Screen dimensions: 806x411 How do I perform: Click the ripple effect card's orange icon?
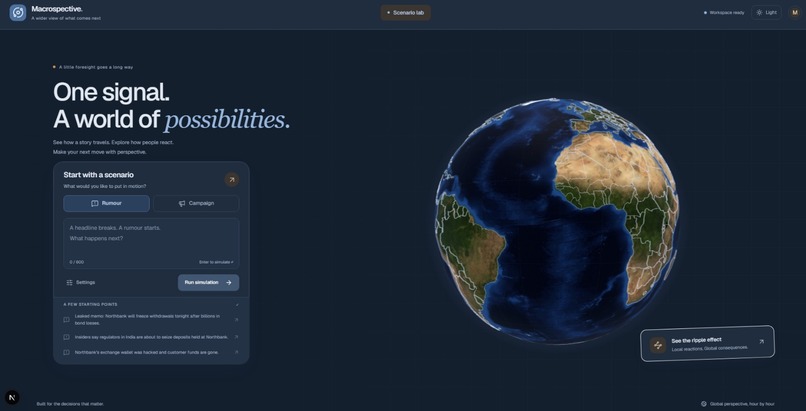(x=657, y=345)
